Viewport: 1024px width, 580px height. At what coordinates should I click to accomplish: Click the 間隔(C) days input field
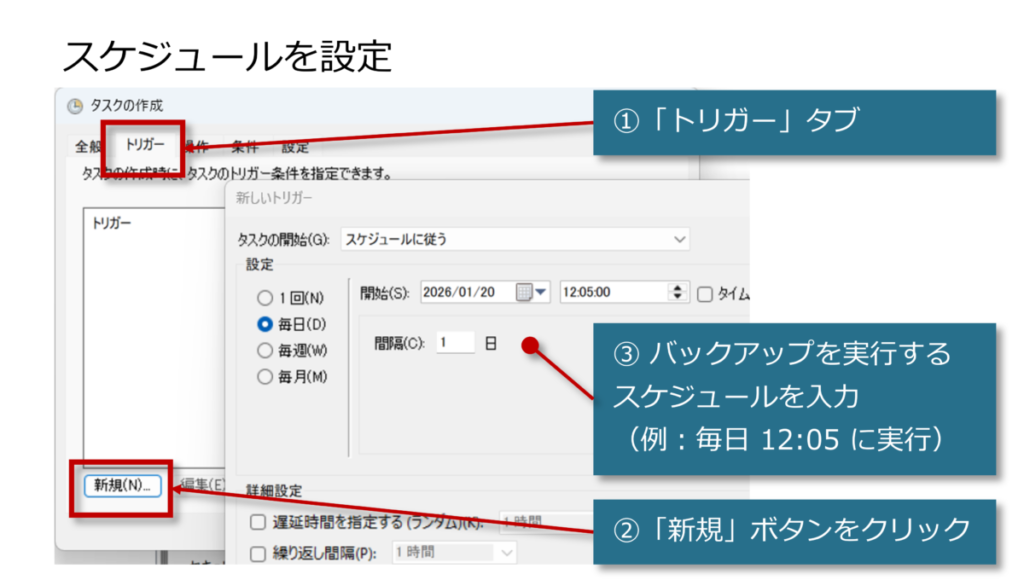pos(455,343)
